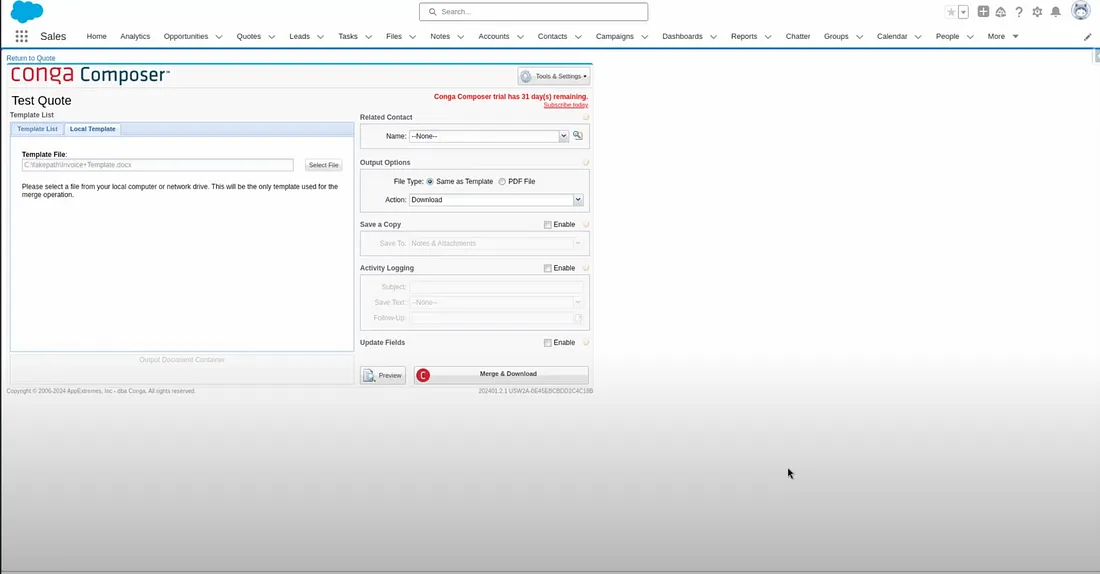Click the Select File button
Image resolution: width=1100 pixels, height=574 pixels.
point(323,165)
